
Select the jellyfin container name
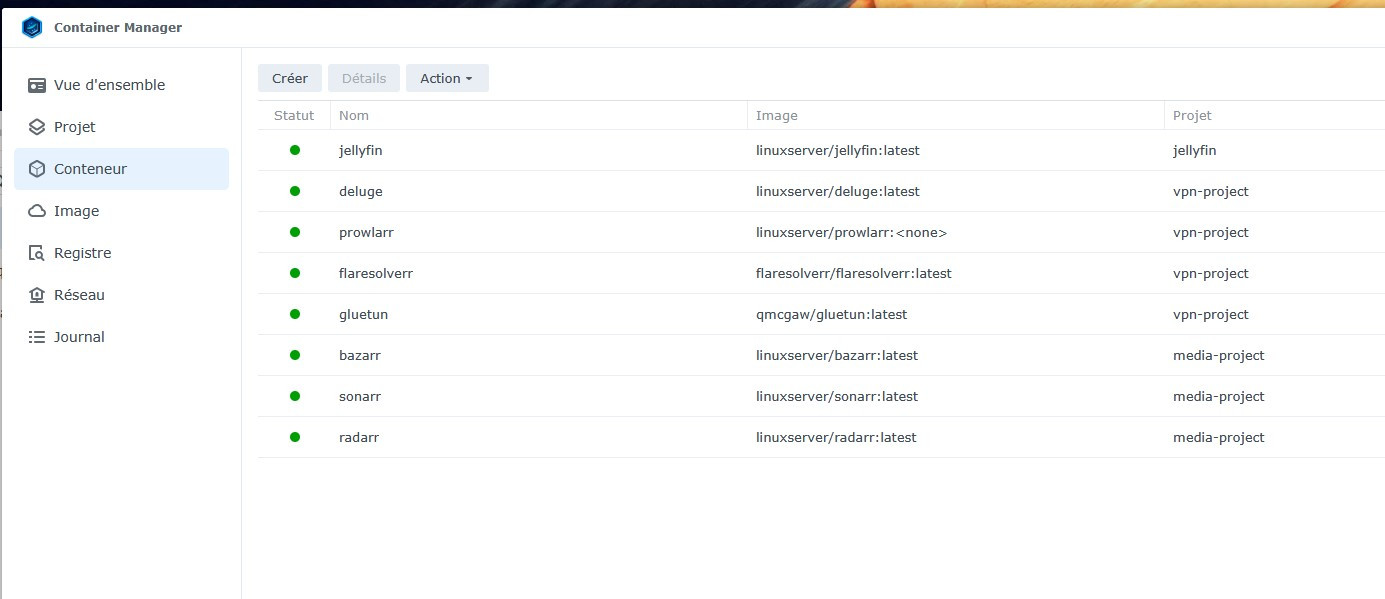pos(361,150)
